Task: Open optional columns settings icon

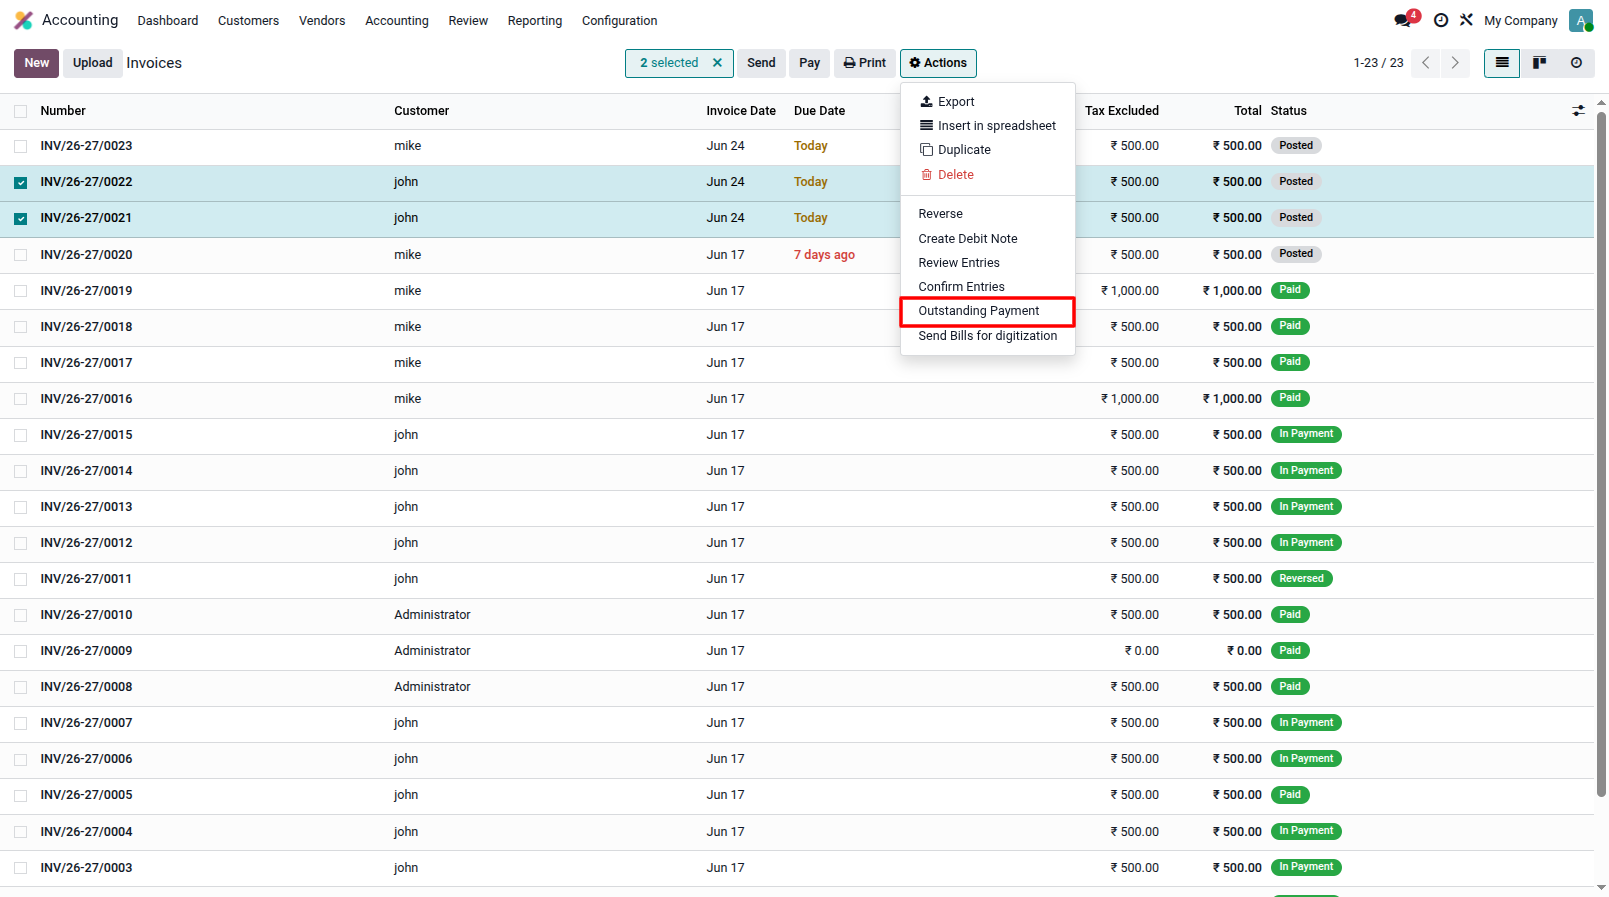Action: pos(1578,111)
